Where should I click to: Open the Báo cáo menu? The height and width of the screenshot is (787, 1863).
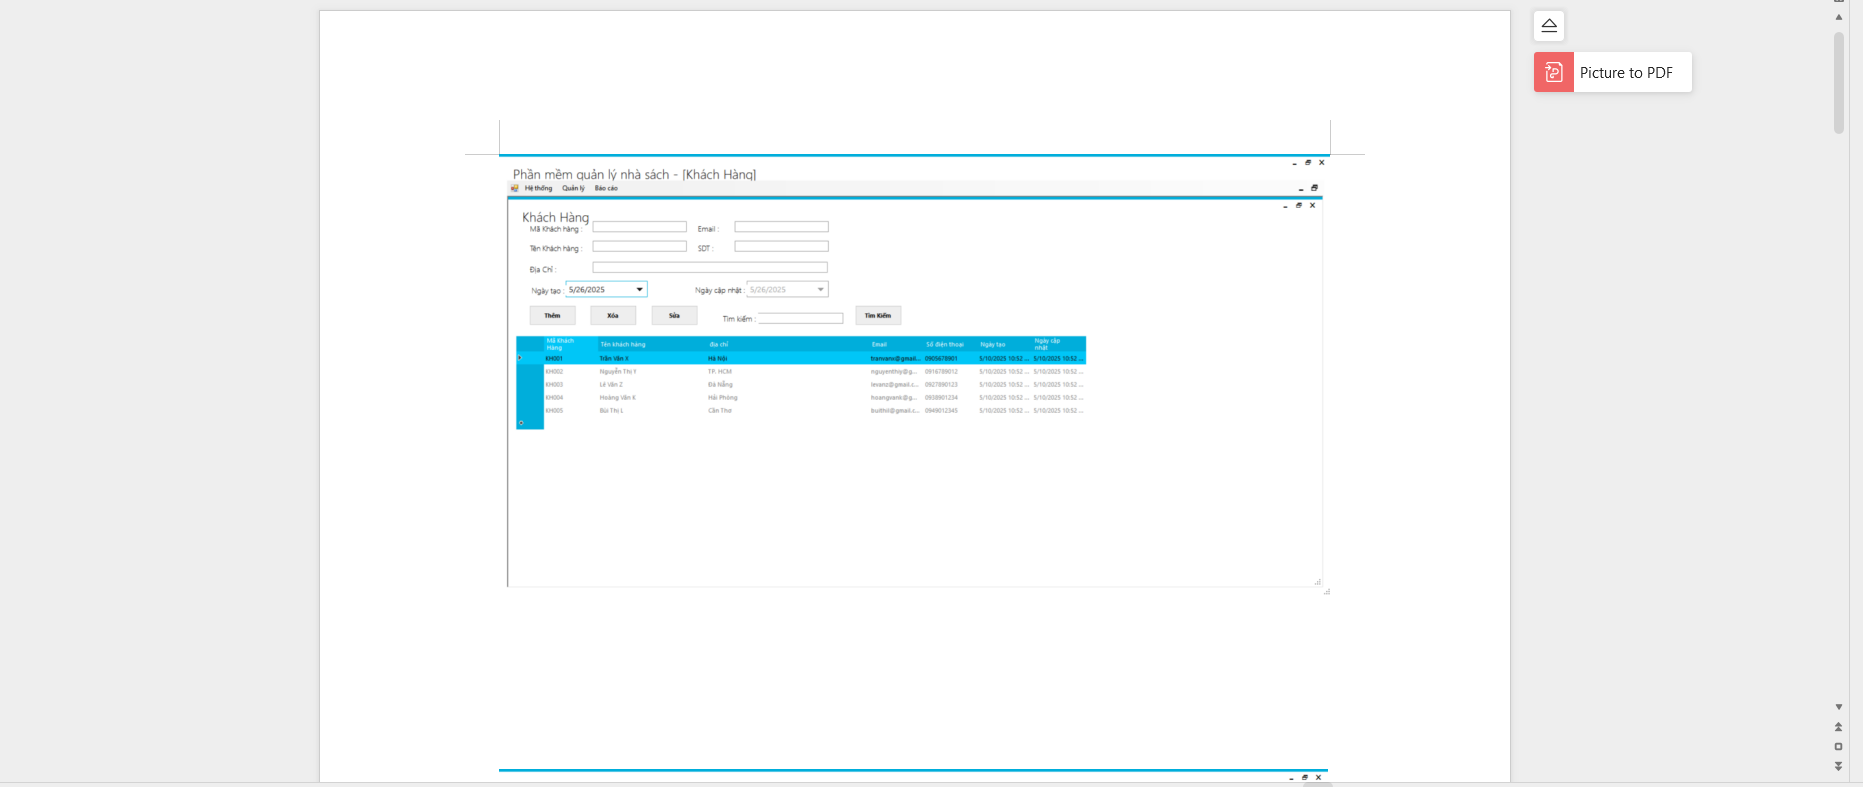coord(606,188)
